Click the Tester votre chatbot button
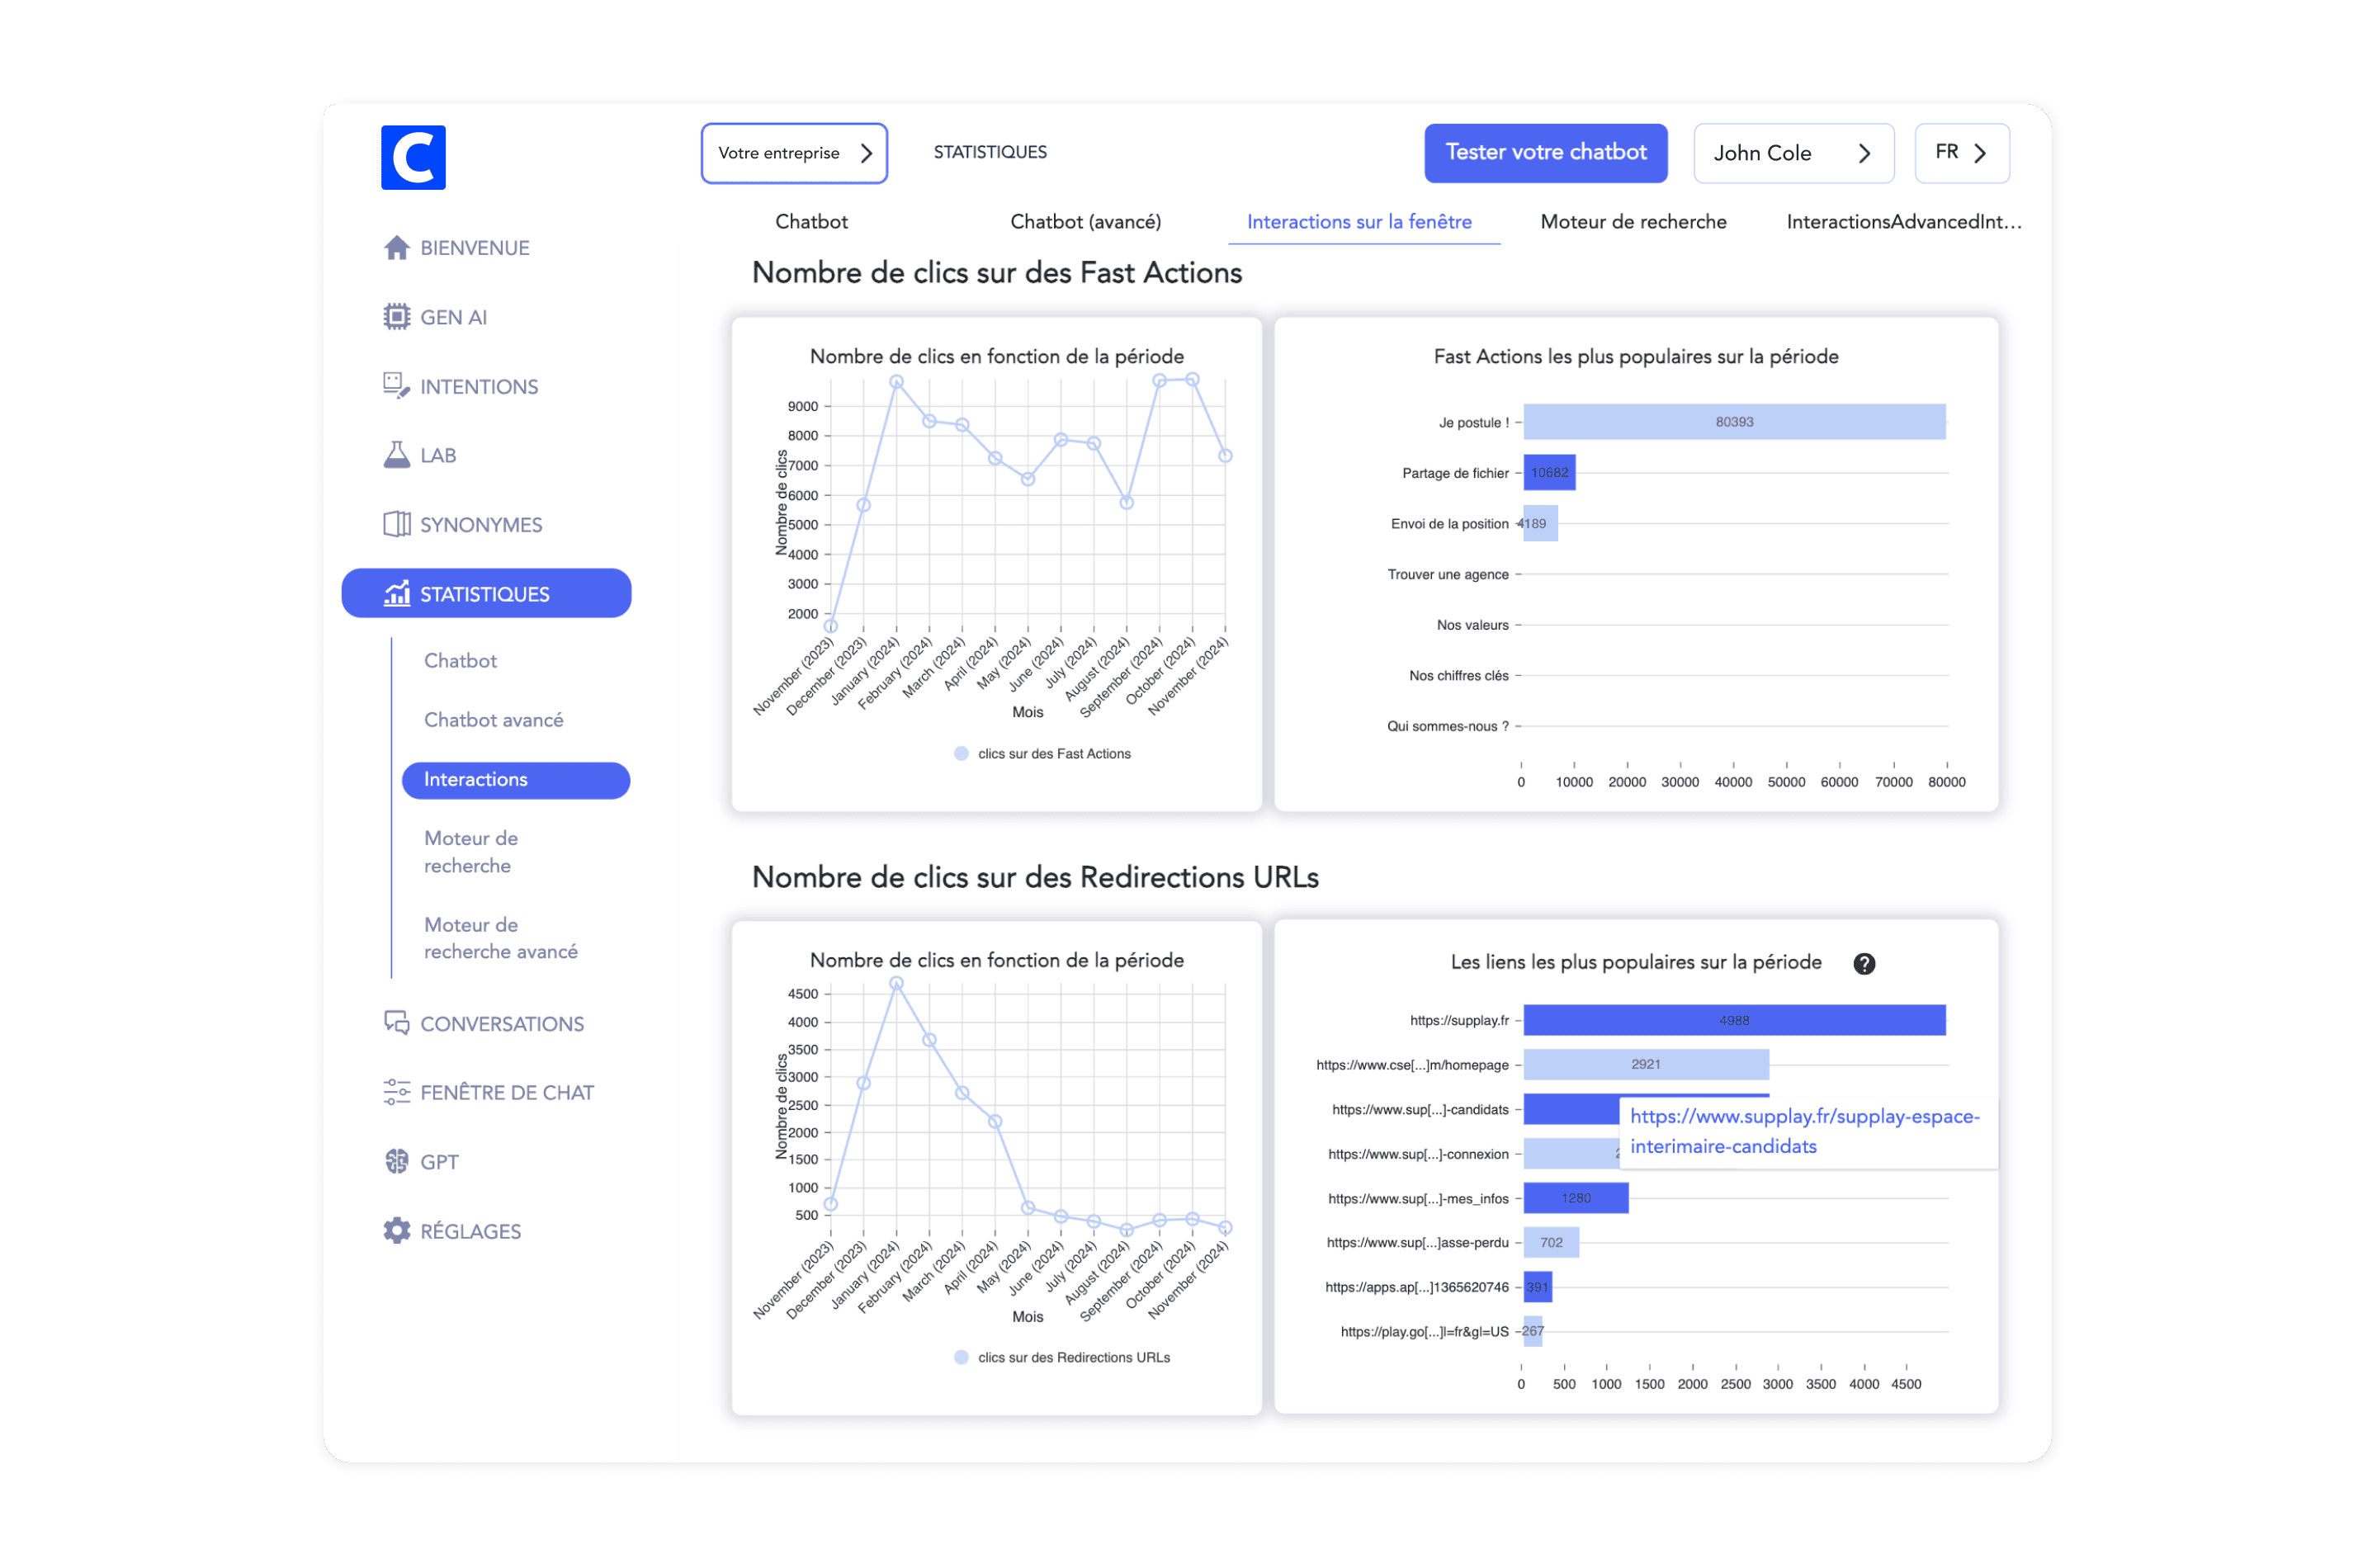 coord(1545,153)
